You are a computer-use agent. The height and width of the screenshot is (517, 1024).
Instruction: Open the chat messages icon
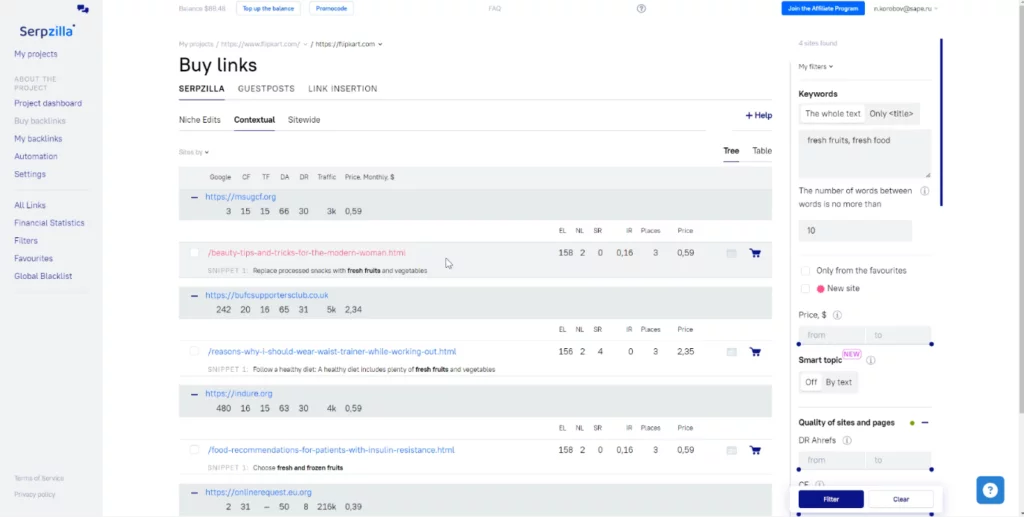(82, 9)
